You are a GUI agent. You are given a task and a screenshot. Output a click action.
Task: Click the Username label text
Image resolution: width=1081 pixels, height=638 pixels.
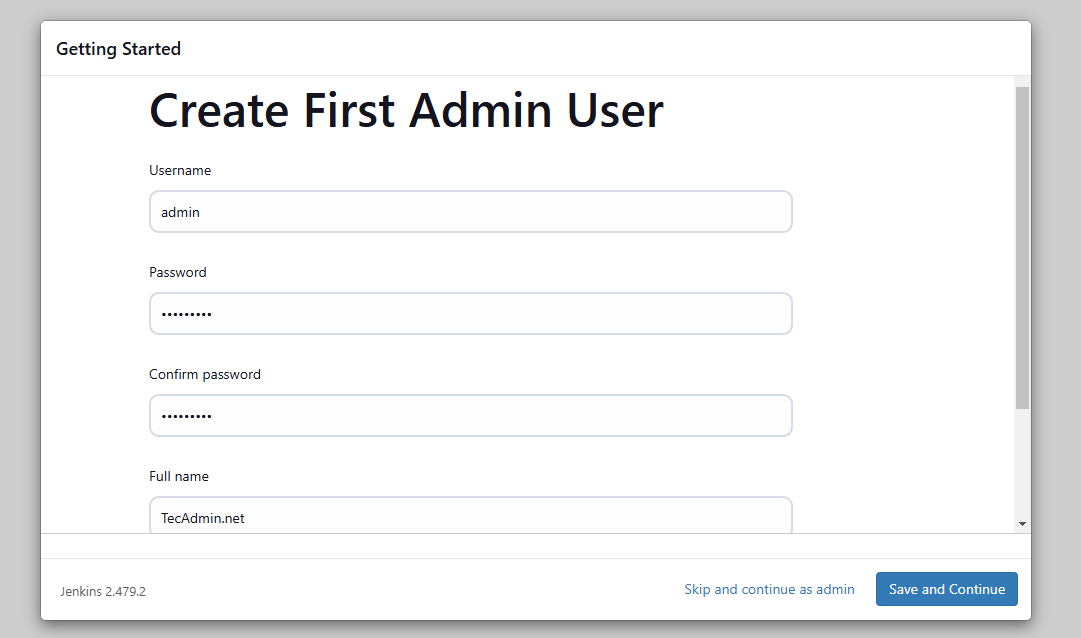click(x=180, y=171)
